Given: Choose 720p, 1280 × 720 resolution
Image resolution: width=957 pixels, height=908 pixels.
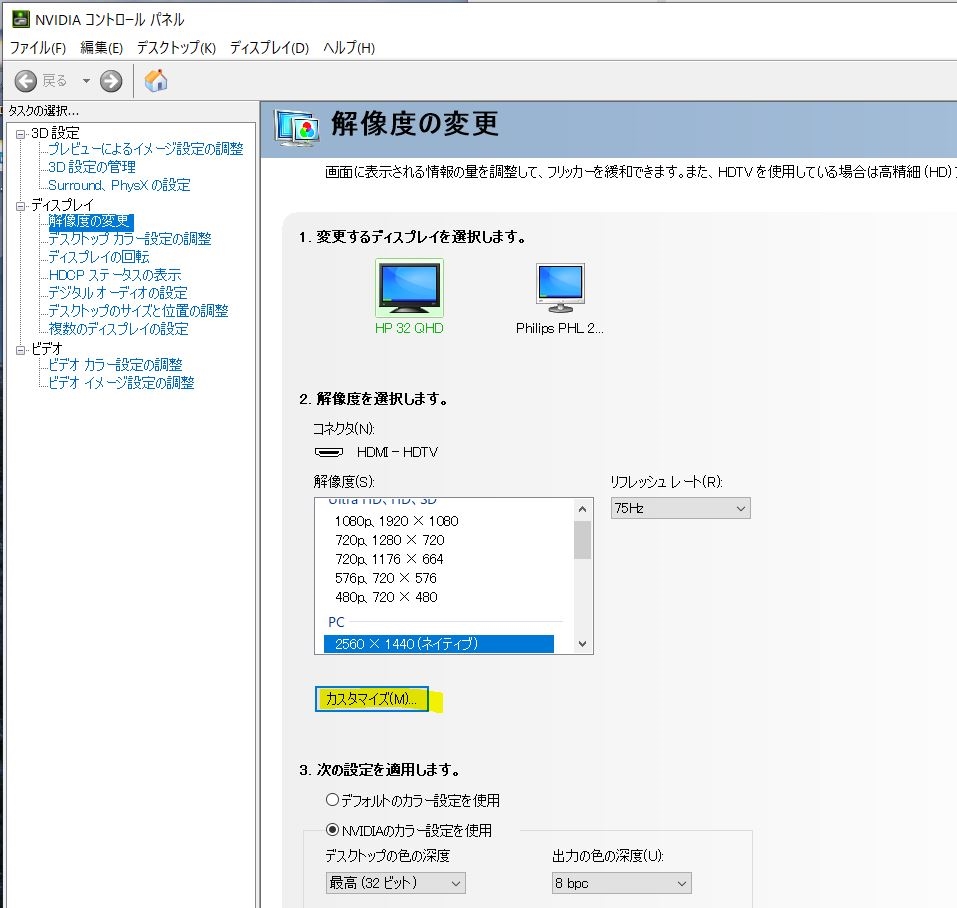Looking at the screenshot, I should (x=390, y=540).
